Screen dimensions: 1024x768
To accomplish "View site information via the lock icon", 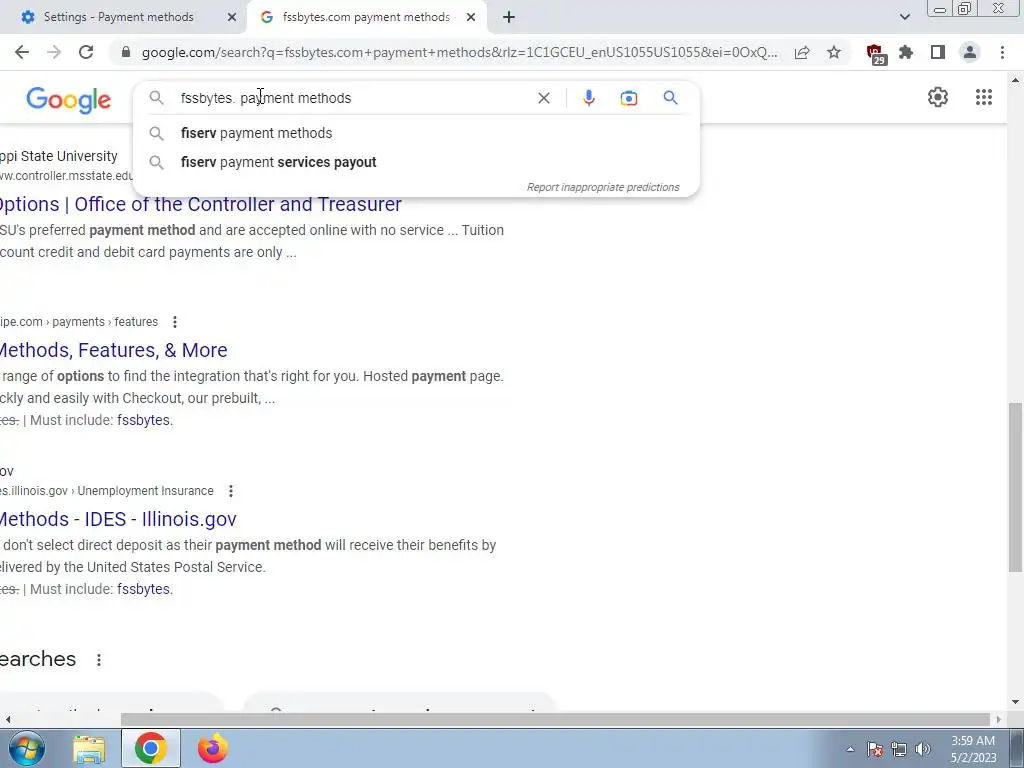I will 126,52.
